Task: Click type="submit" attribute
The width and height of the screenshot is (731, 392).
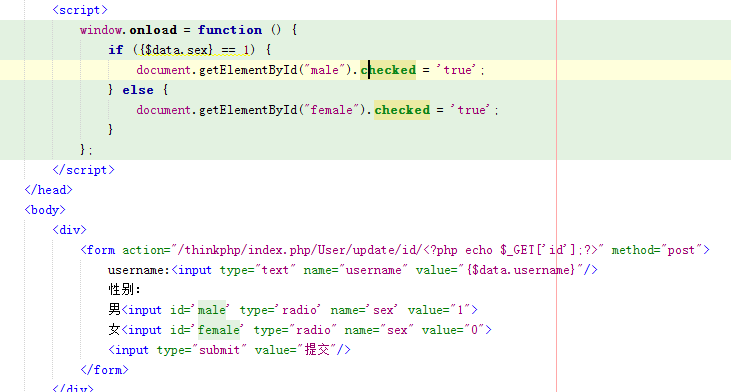Action: [201, 351]
